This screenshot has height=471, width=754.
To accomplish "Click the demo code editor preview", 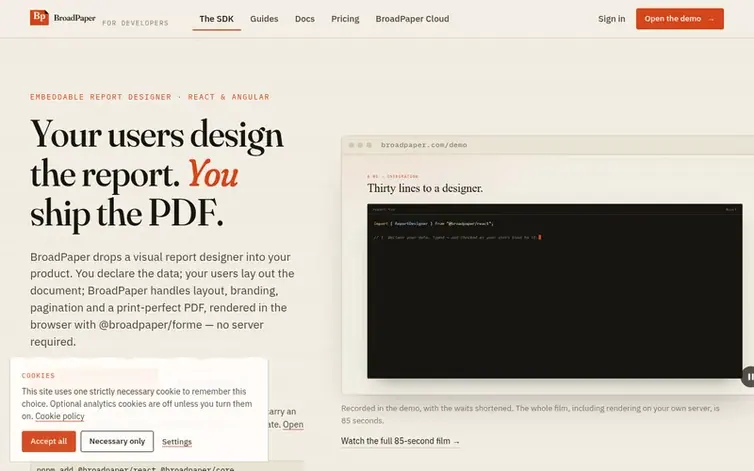I will (554, 291).
